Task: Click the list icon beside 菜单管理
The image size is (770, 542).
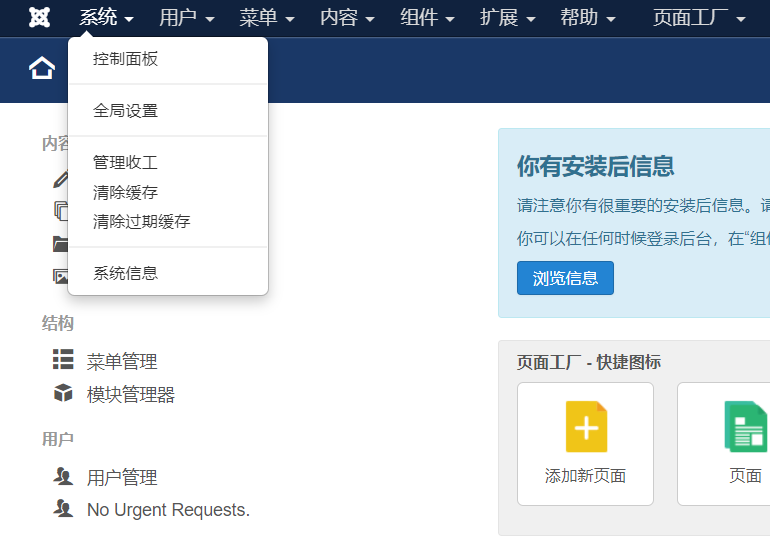Action: pos(63,359)
